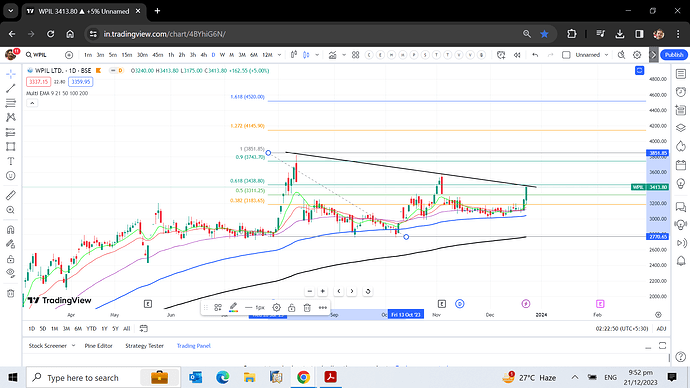Select the Fib retracement tool
The width and height of the screenshot is (690, 388).
click(x=11, y=103)
